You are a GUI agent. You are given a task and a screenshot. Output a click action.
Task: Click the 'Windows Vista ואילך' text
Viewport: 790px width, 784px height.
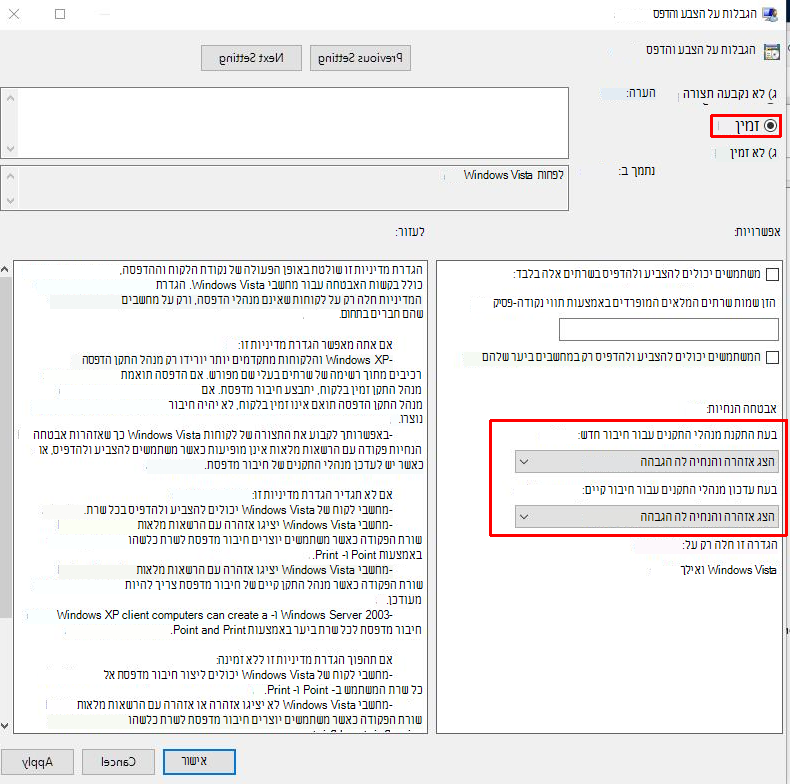click(x=728, y=570)
